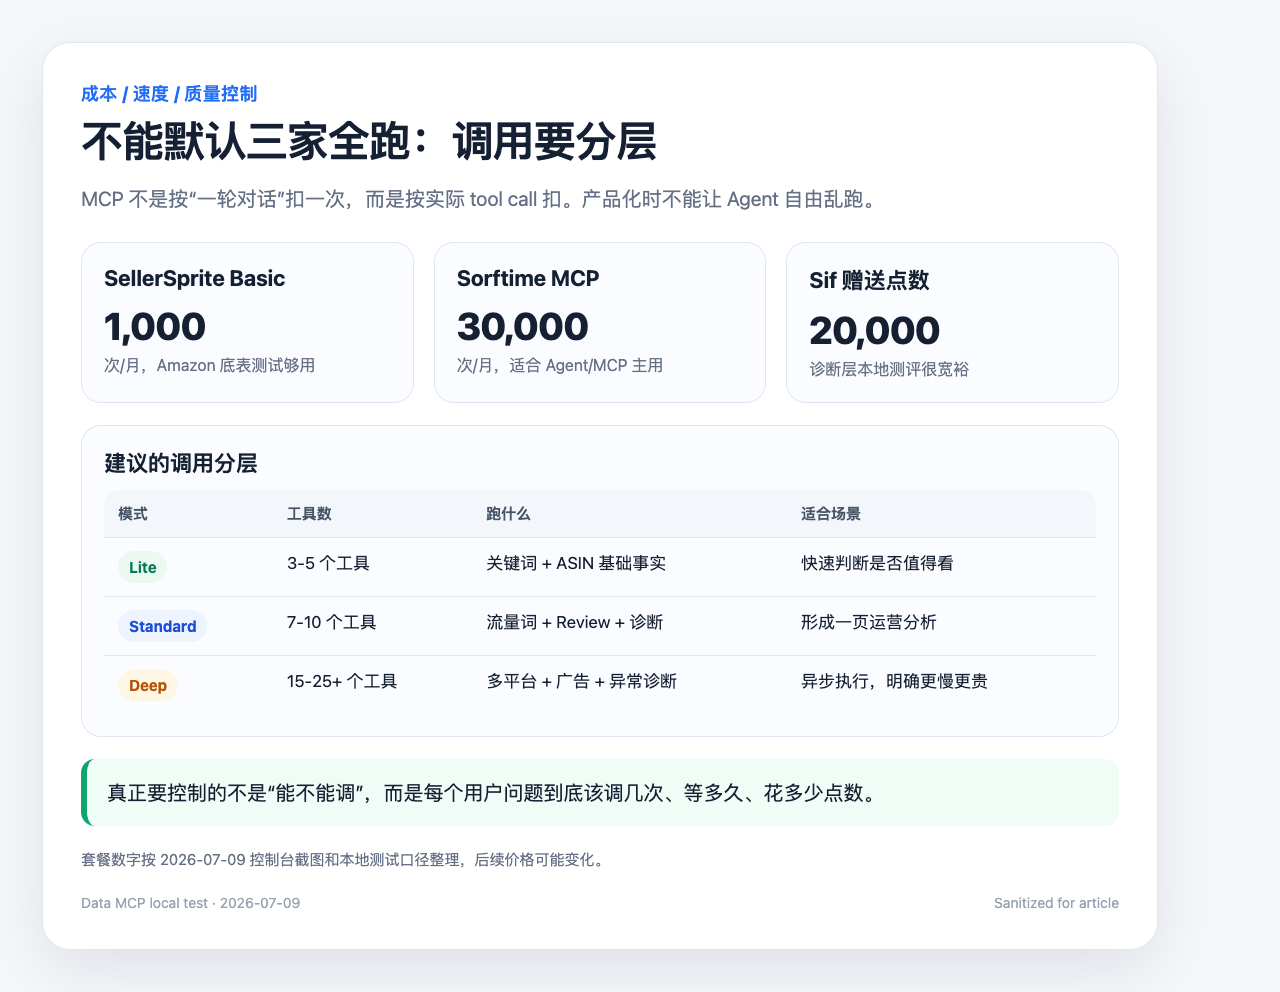Image resolution: width=1280 pixels, height=992 pixels.
Task: Select the orange Deep badge
Action: coord(148,685)
